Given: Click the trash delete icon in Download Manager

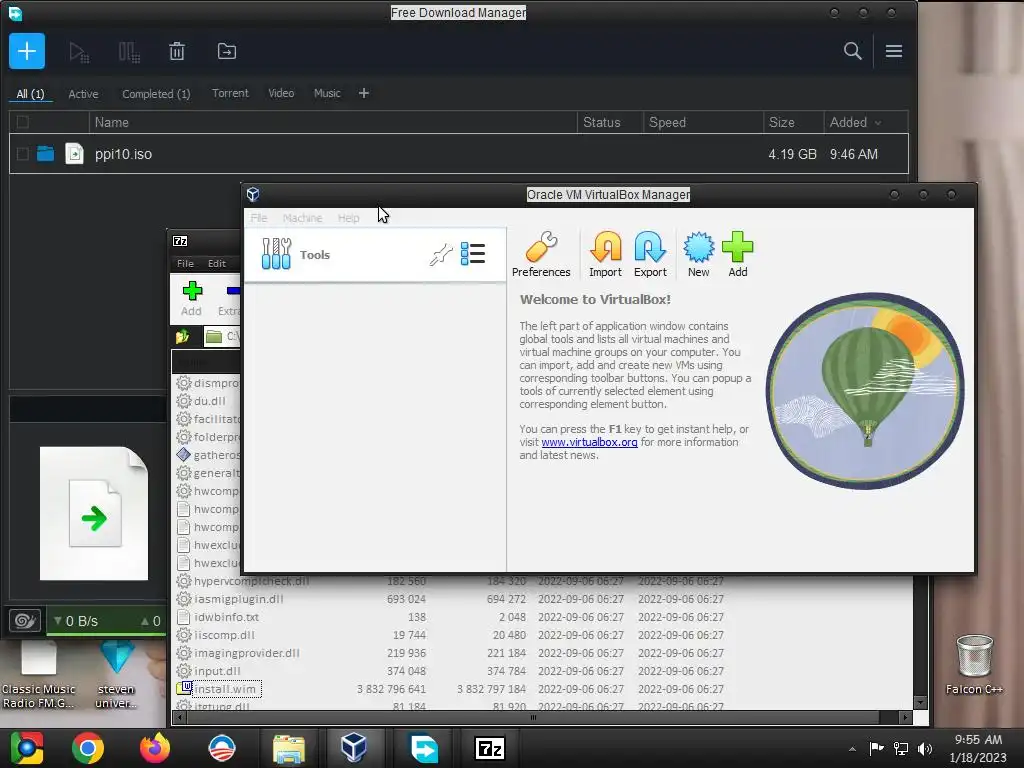Looking at the screenshot, I should (x=177, y=51).
